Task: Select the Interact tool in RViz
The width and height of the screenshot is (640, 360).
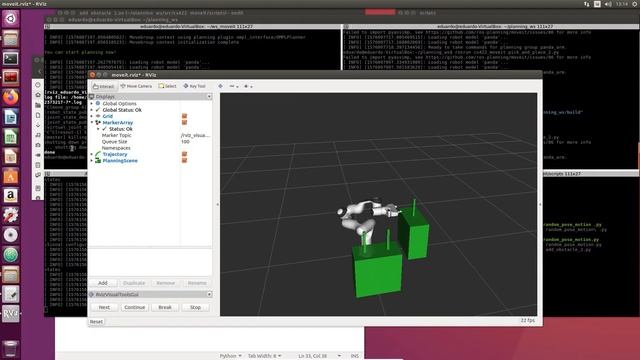Action: 103,87
